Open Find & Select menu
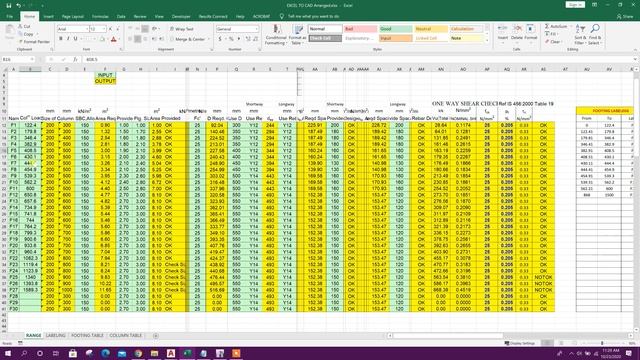This screenshot has height=360, width=640. click(595, 35)
